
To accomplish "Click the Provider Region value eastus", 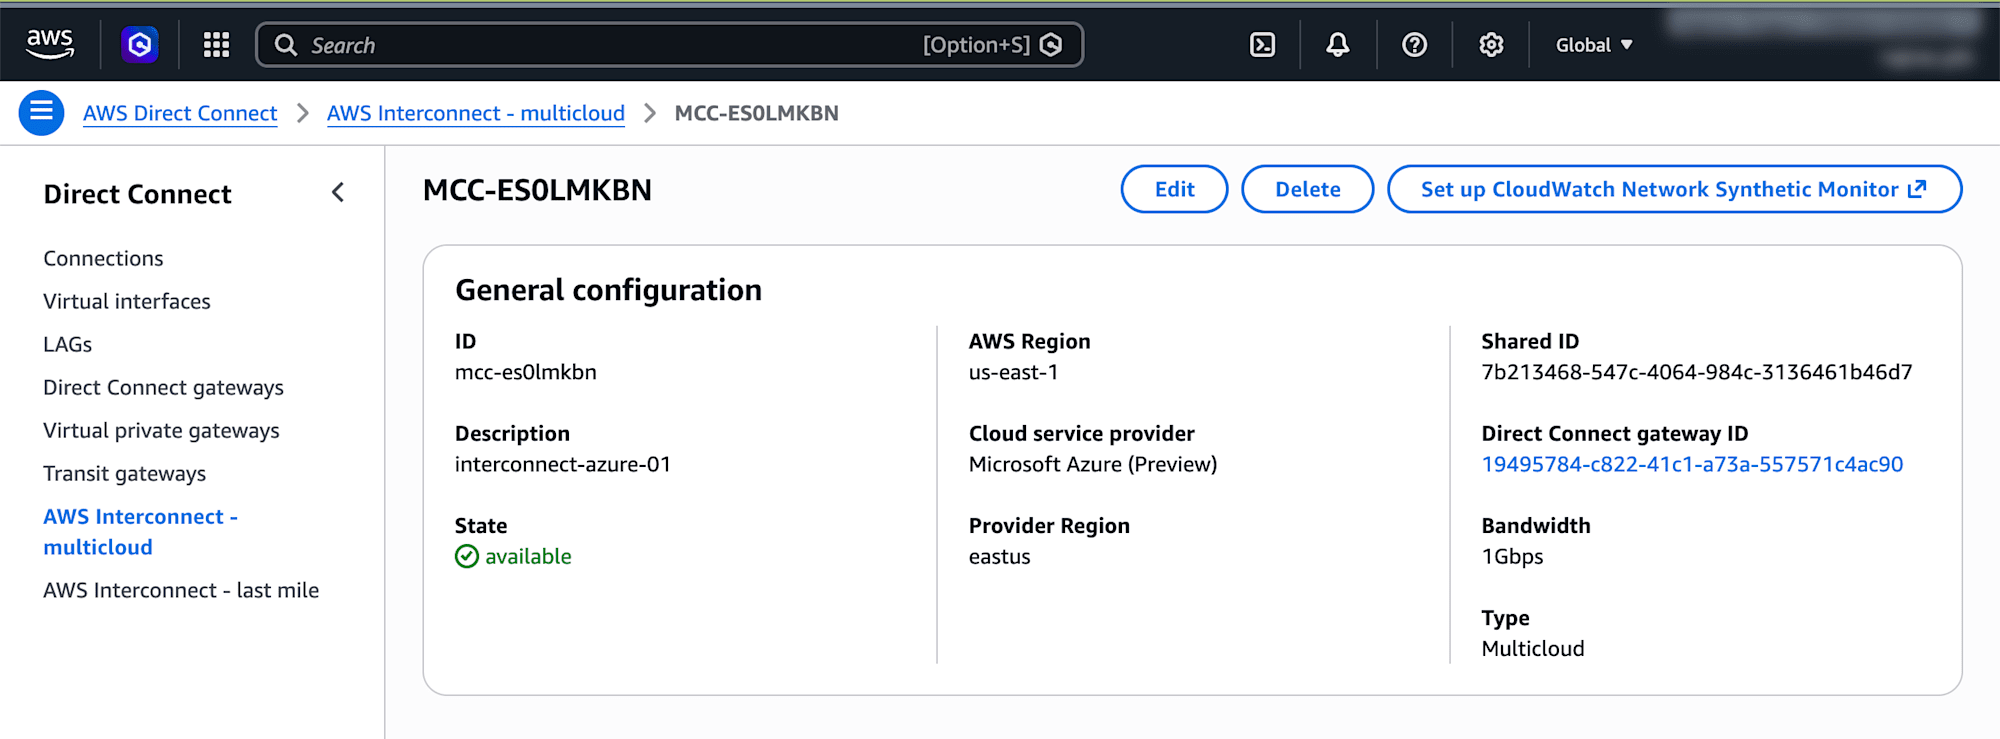I will point(999,556).
